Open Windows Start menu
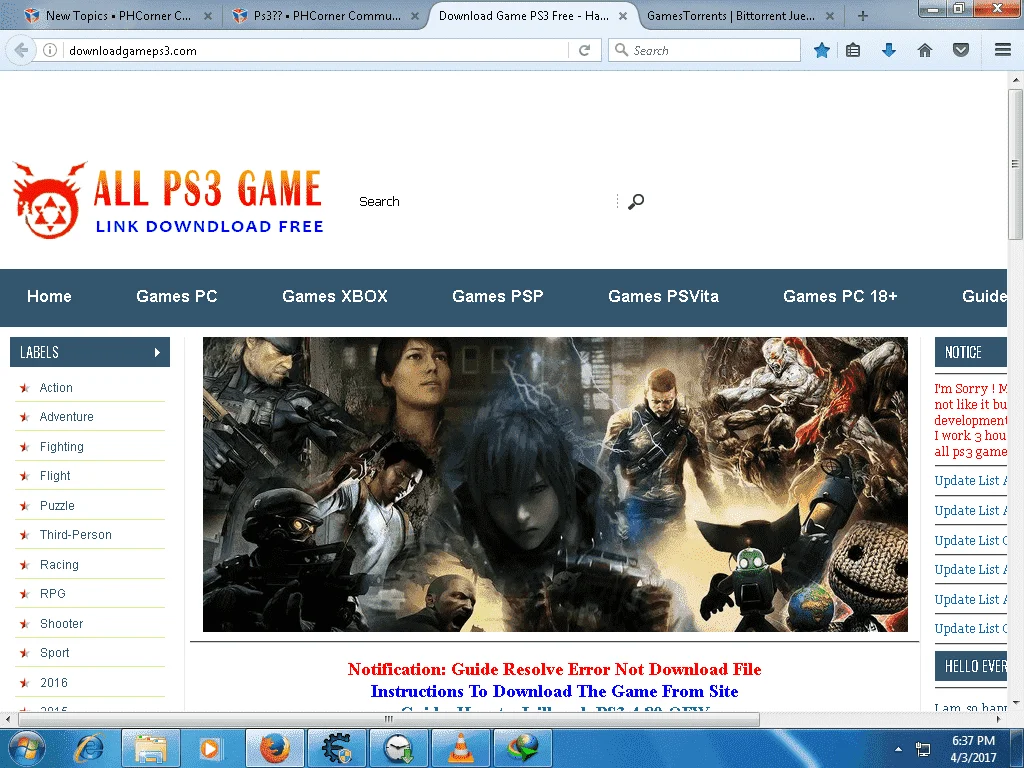Screen dimensions: 1024x768 tap(27, 748)
